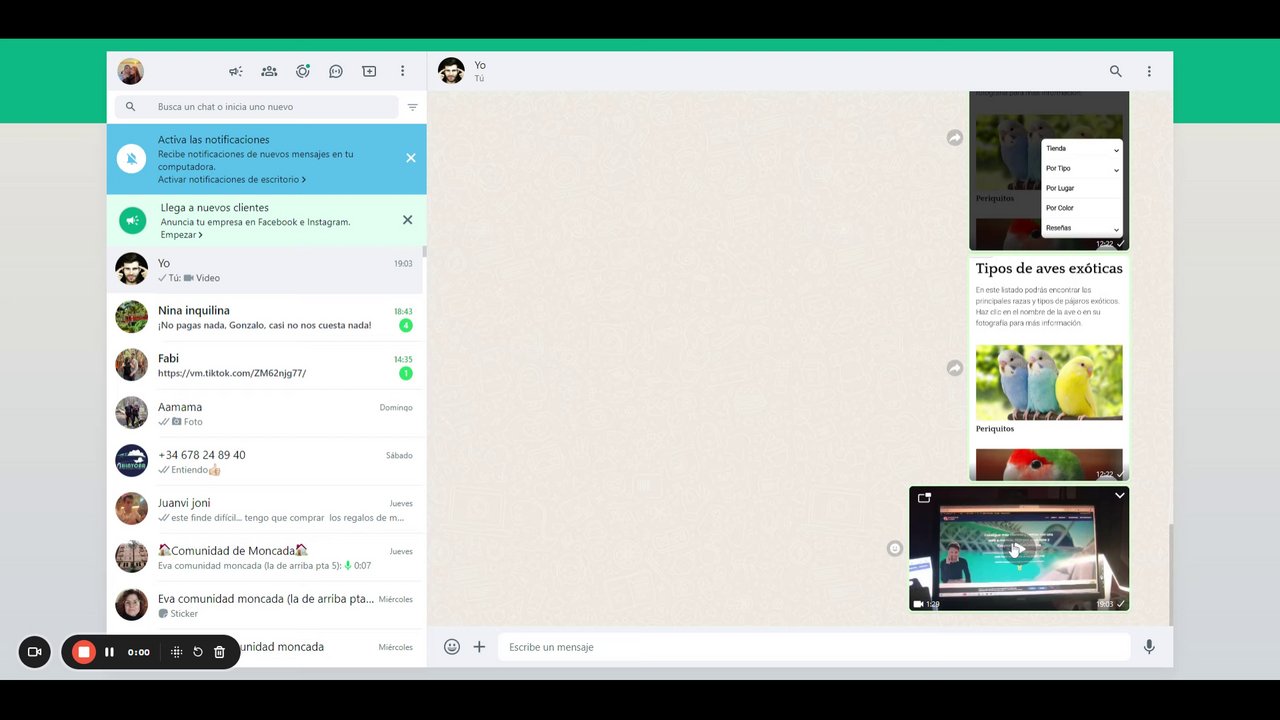Click the 'Yo' contact name in the chat header
Viewport: 1280px width, 720px height.
[x=480, y=65]
